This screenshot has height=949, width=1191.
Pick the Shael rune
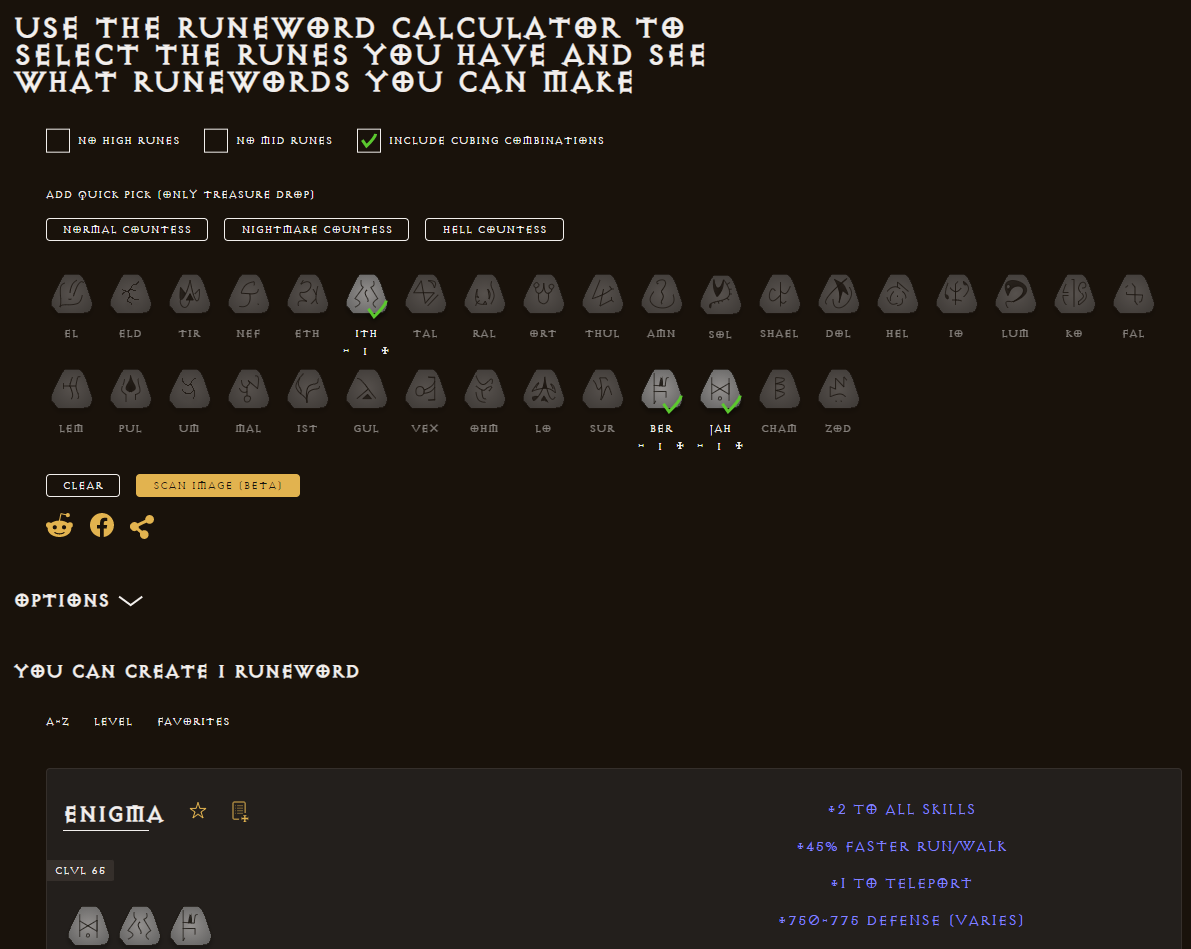[x=779, y=295]
